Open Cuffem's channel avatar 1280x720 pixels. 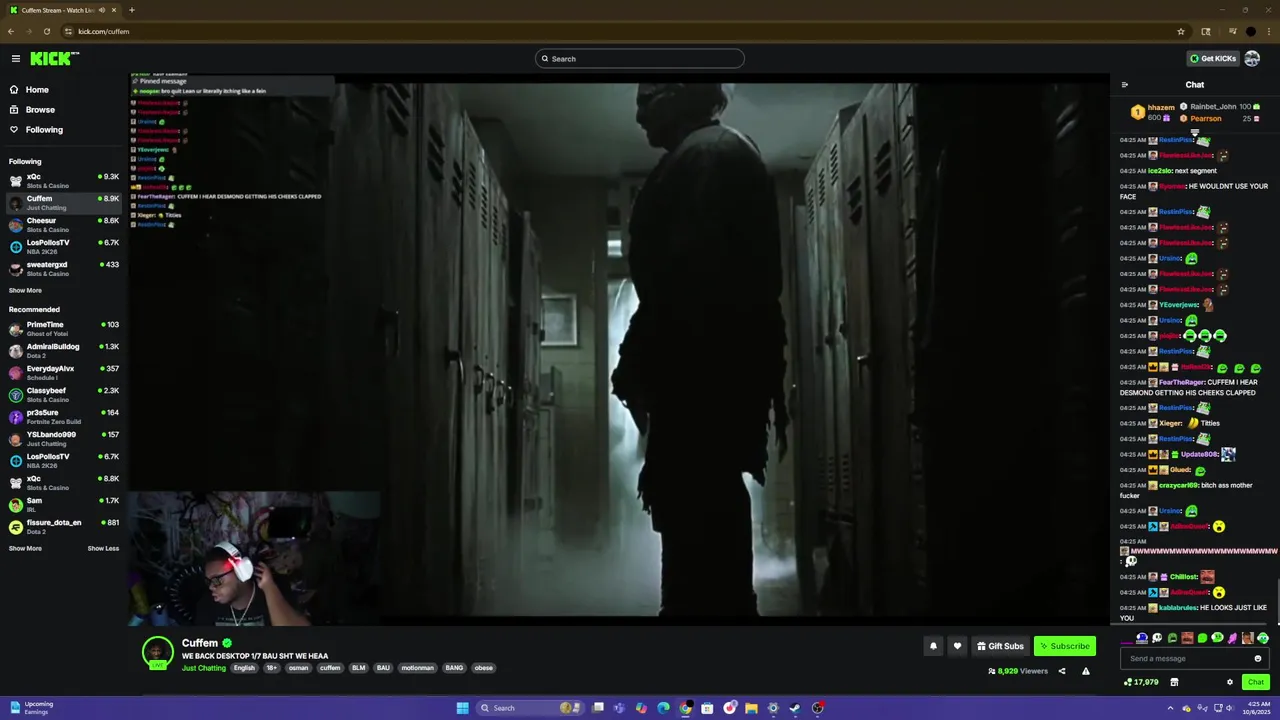pos(157,652)
